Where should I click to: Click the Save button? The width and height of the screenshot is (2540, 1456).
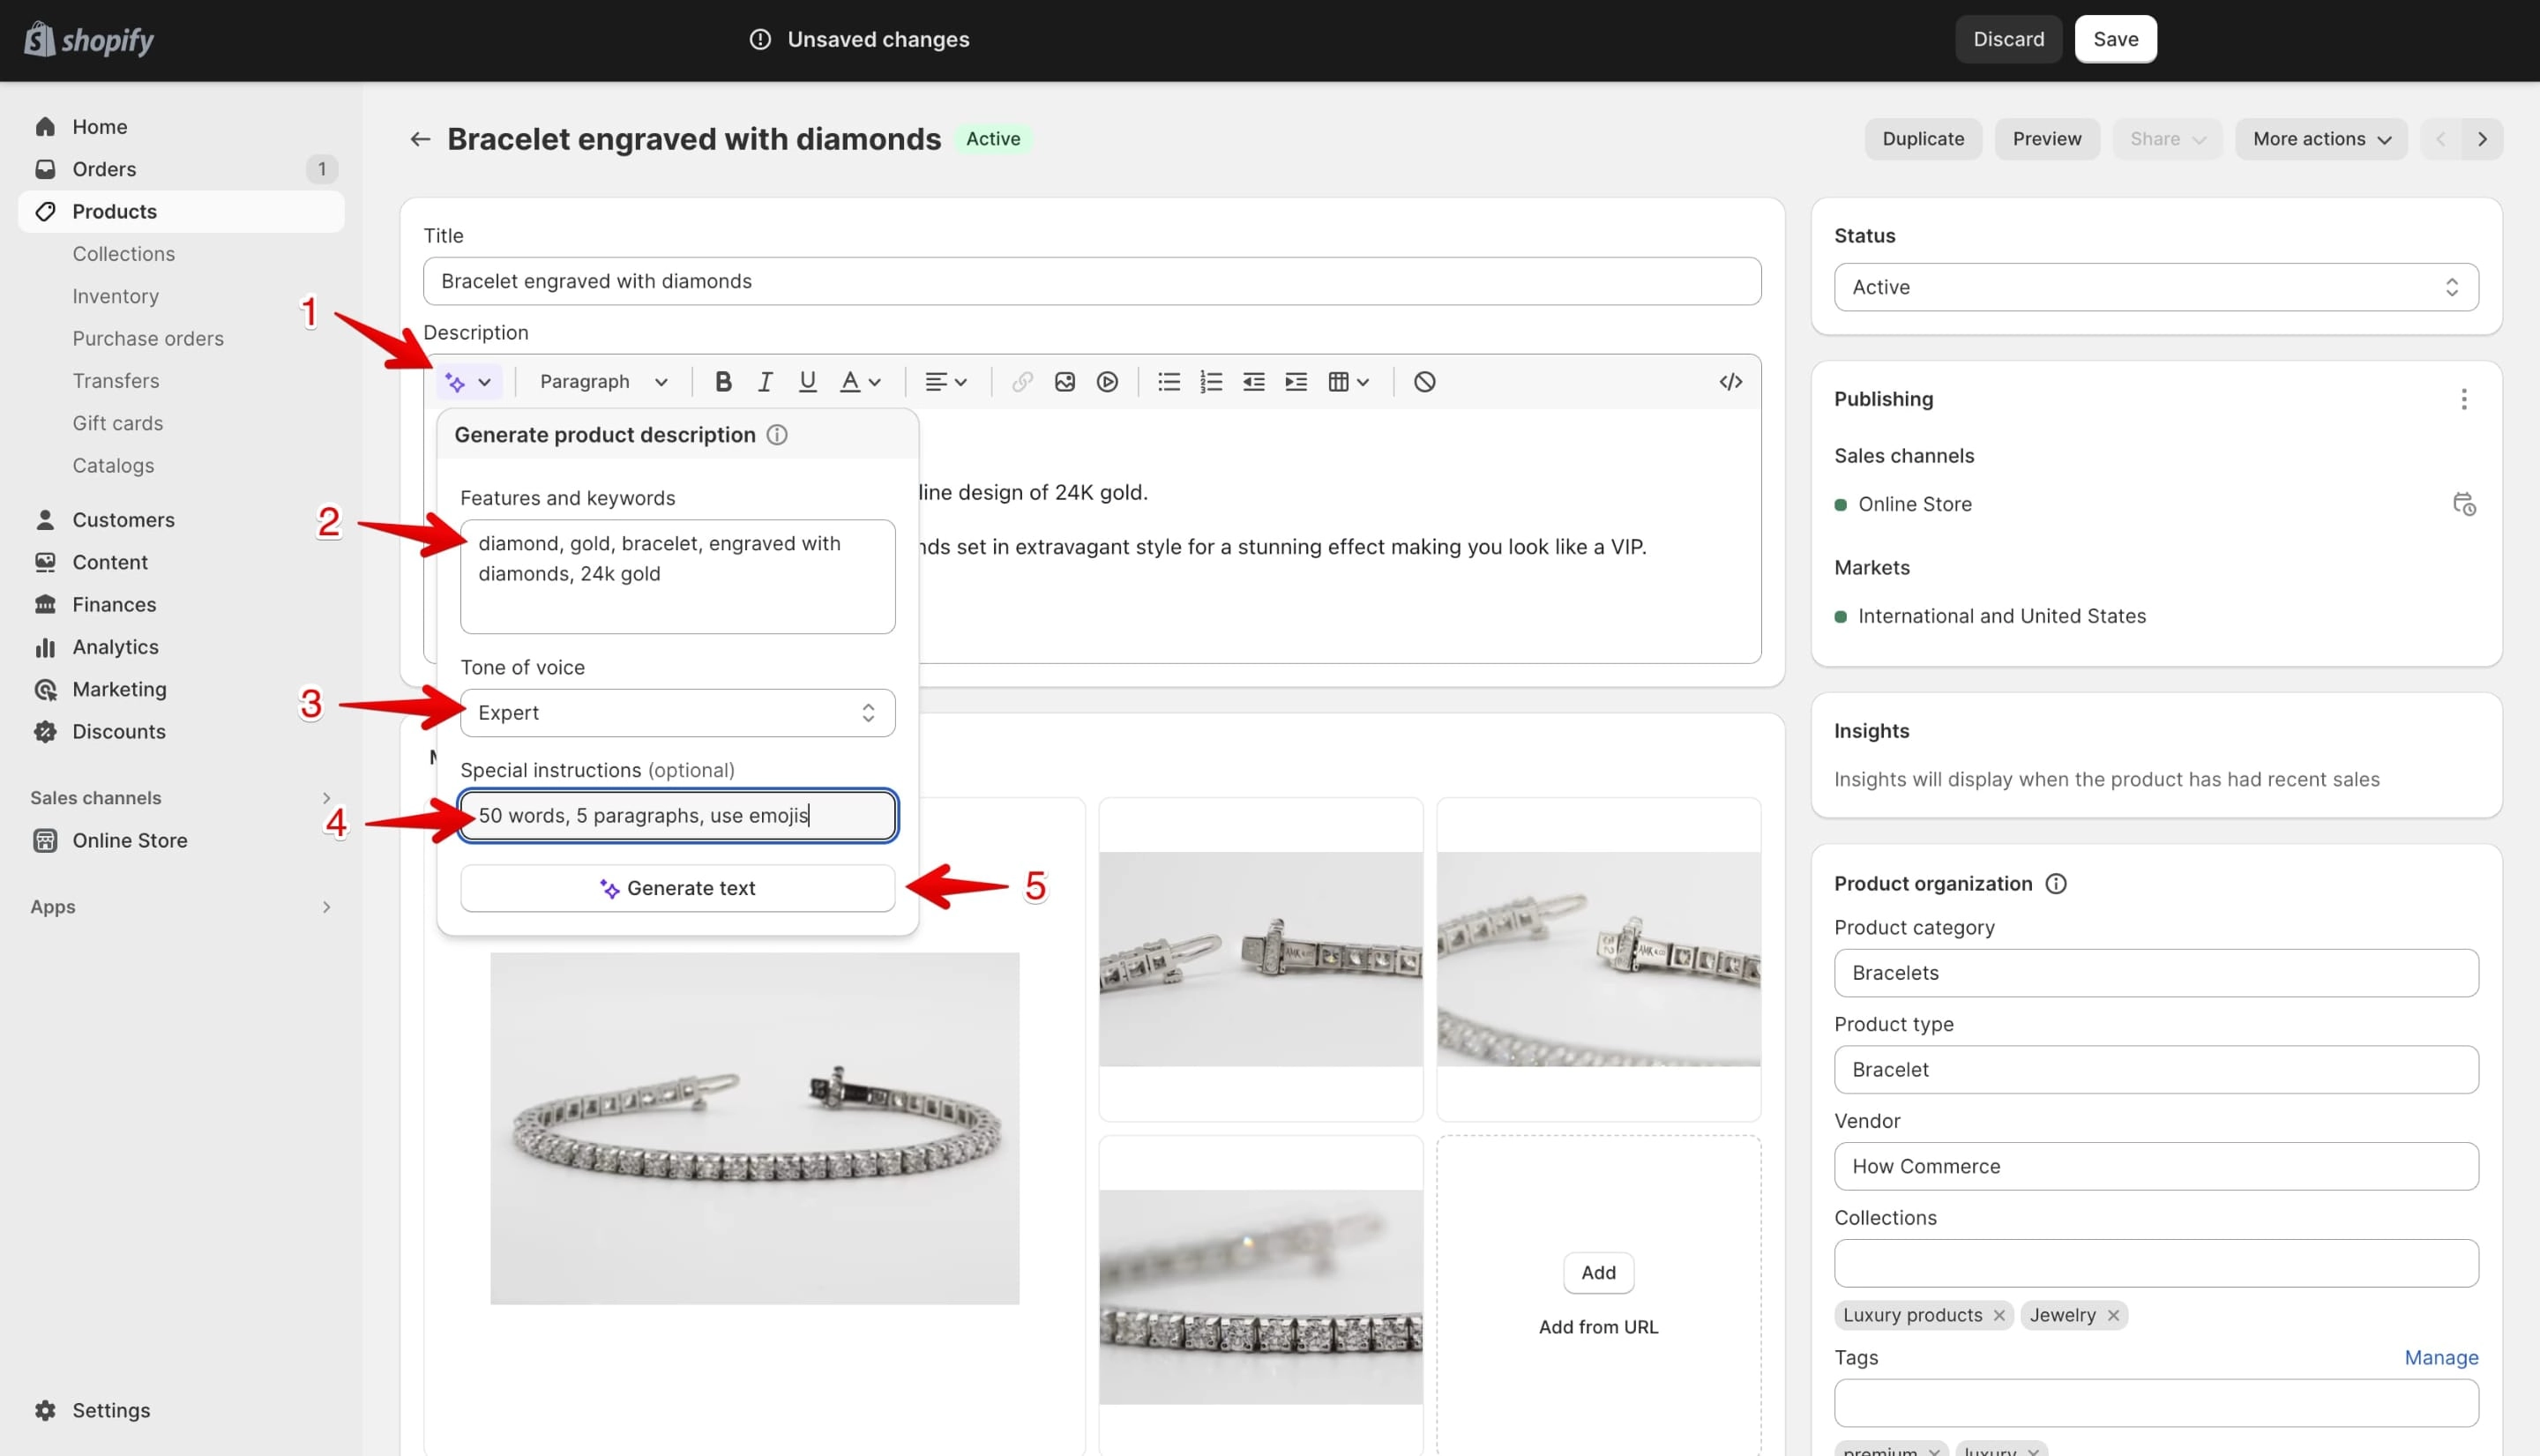(2115, 39)
